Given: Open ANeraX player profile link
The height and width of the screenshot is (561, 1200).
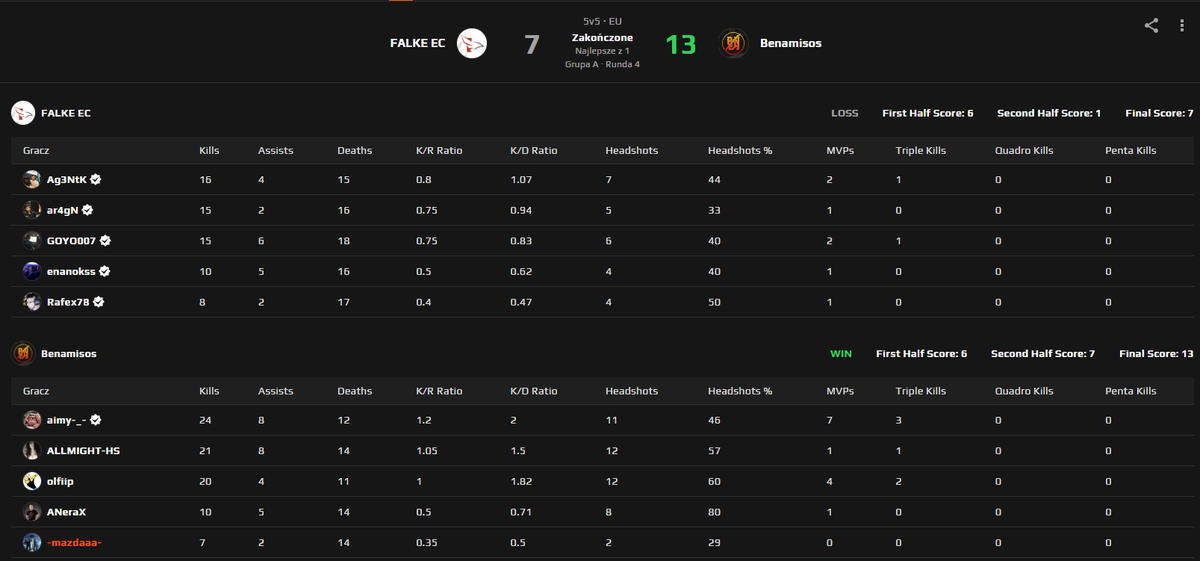Looking at the screenshot, I should pyautogui.click(x=67, y=512).
